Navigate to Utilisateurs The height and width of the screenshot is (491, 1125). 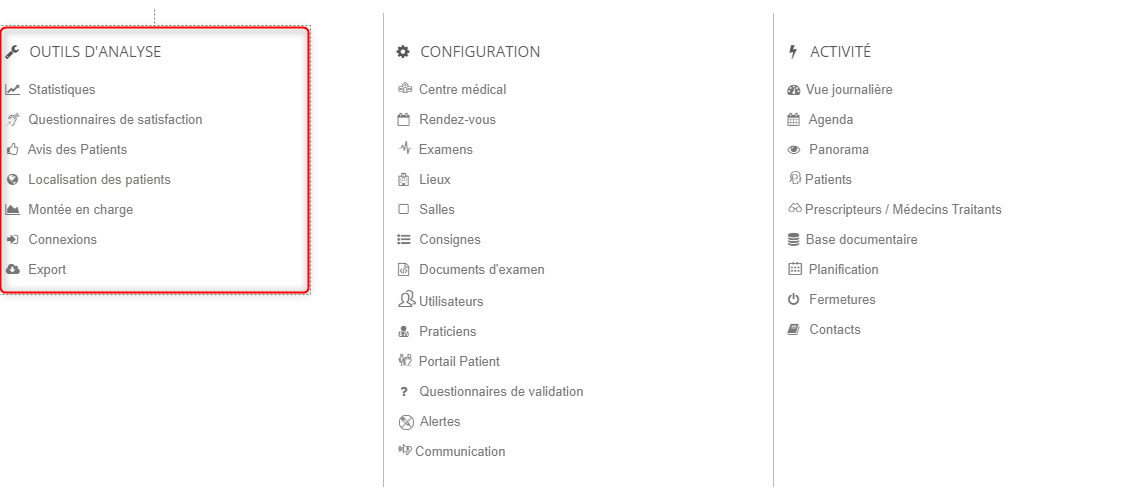pos(451,301)
